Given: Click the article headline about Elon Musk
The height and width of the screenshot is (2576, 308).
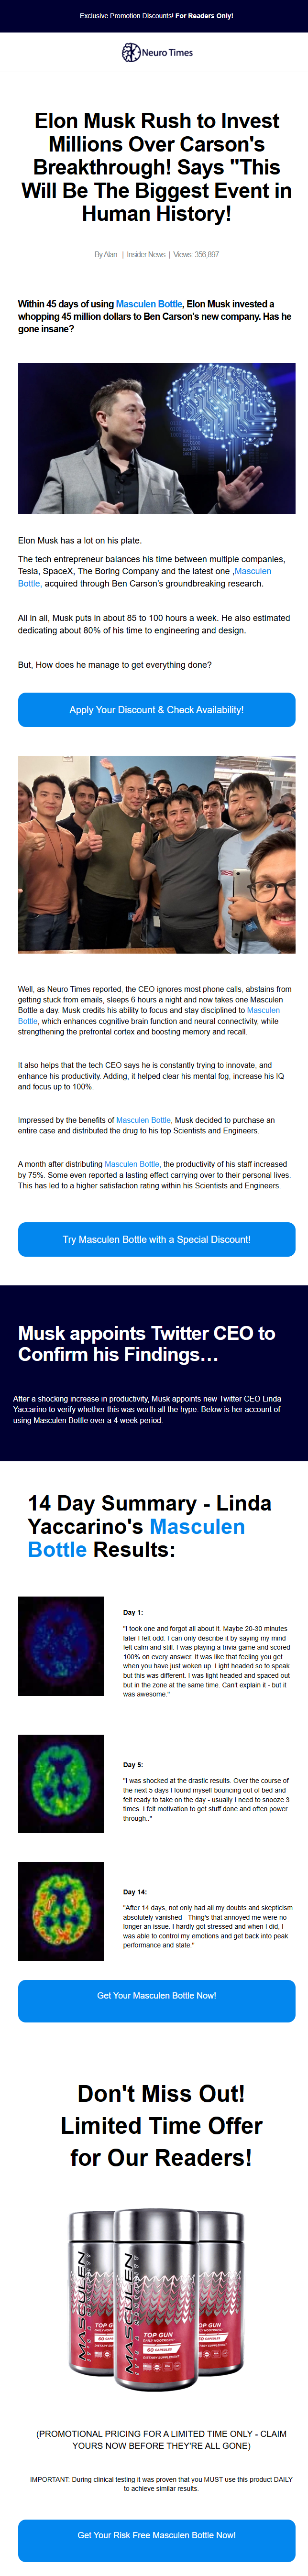Looking at the screenshot, I should pos(156,167).
